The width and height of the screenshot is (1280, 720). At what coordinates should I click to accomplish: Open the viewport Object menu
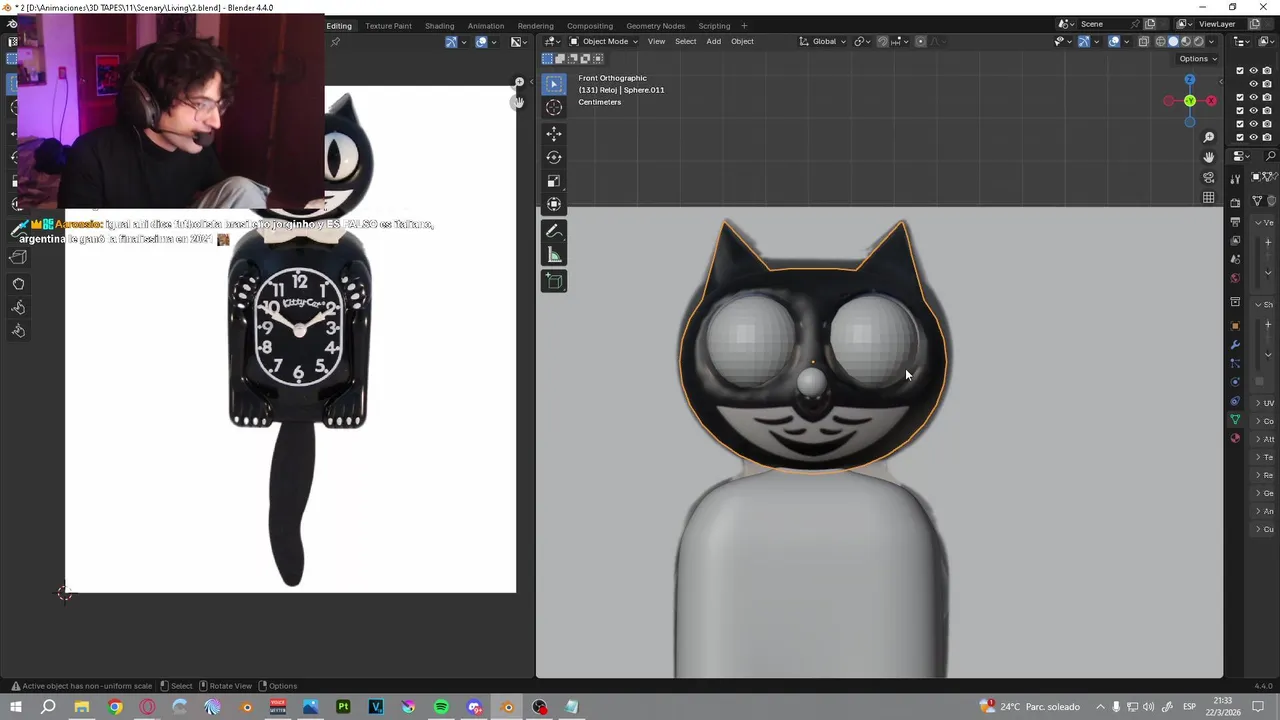[x=742, y=41]
